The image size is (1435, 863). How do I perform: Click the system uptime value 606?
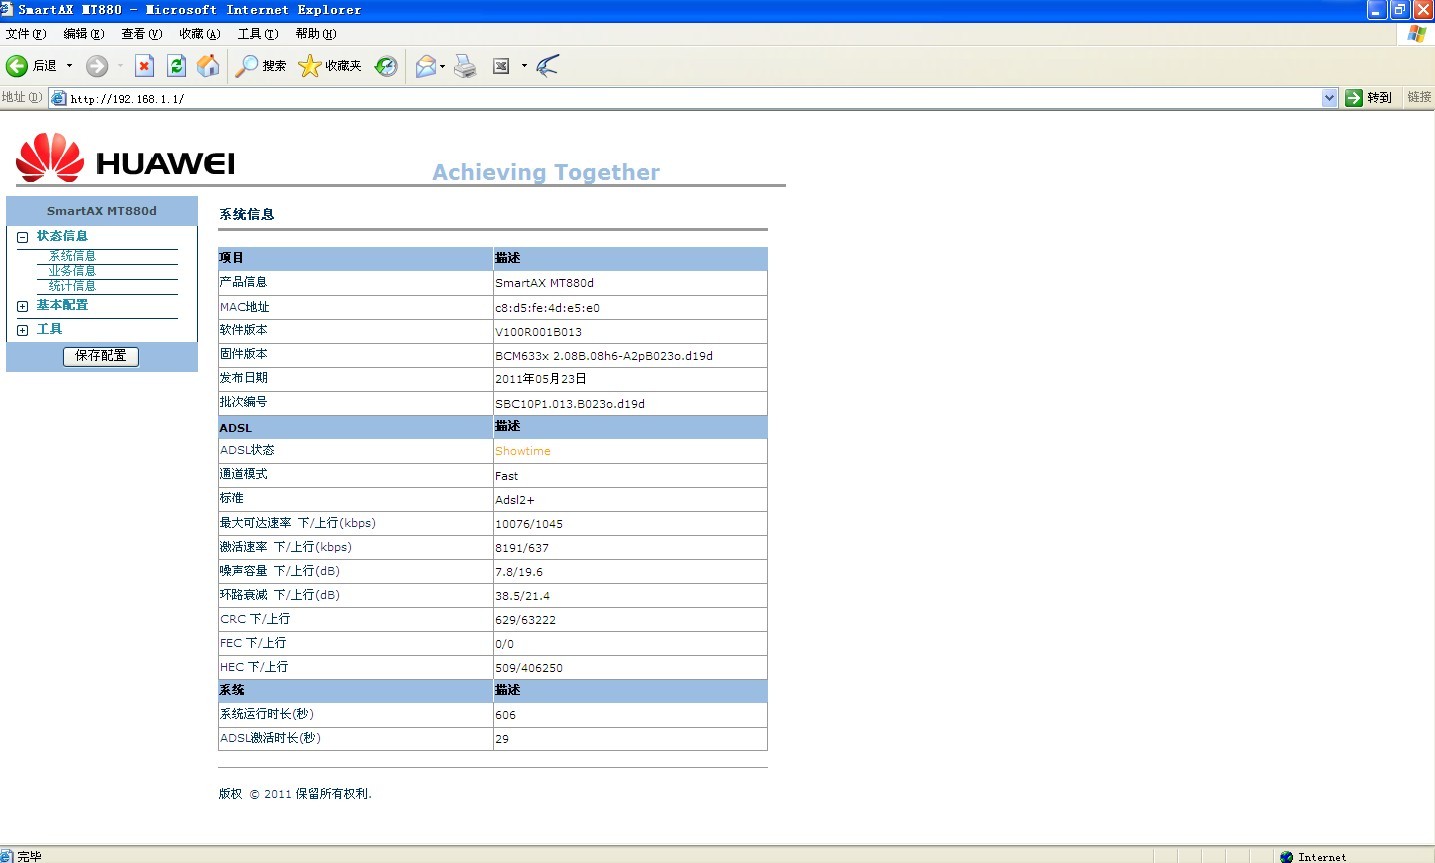(x=506, y=715)
